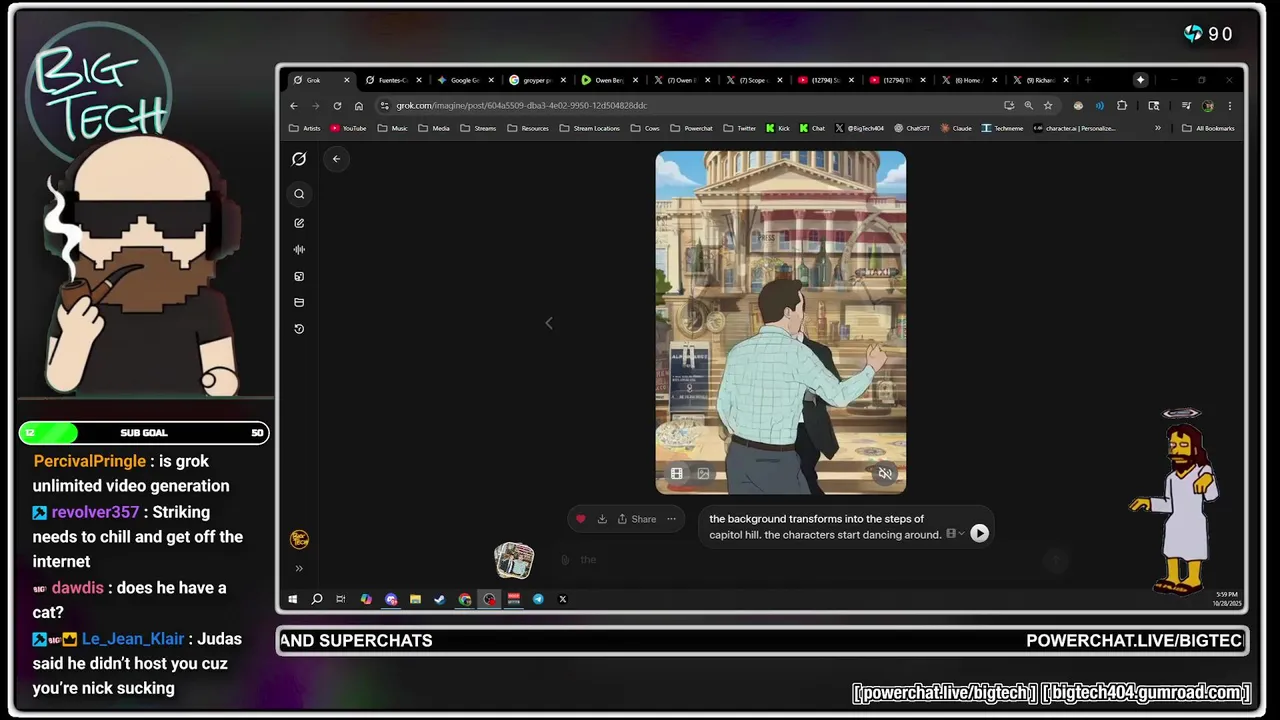
Task: Switch to video view icon on the media
Action: pos(677,474)
